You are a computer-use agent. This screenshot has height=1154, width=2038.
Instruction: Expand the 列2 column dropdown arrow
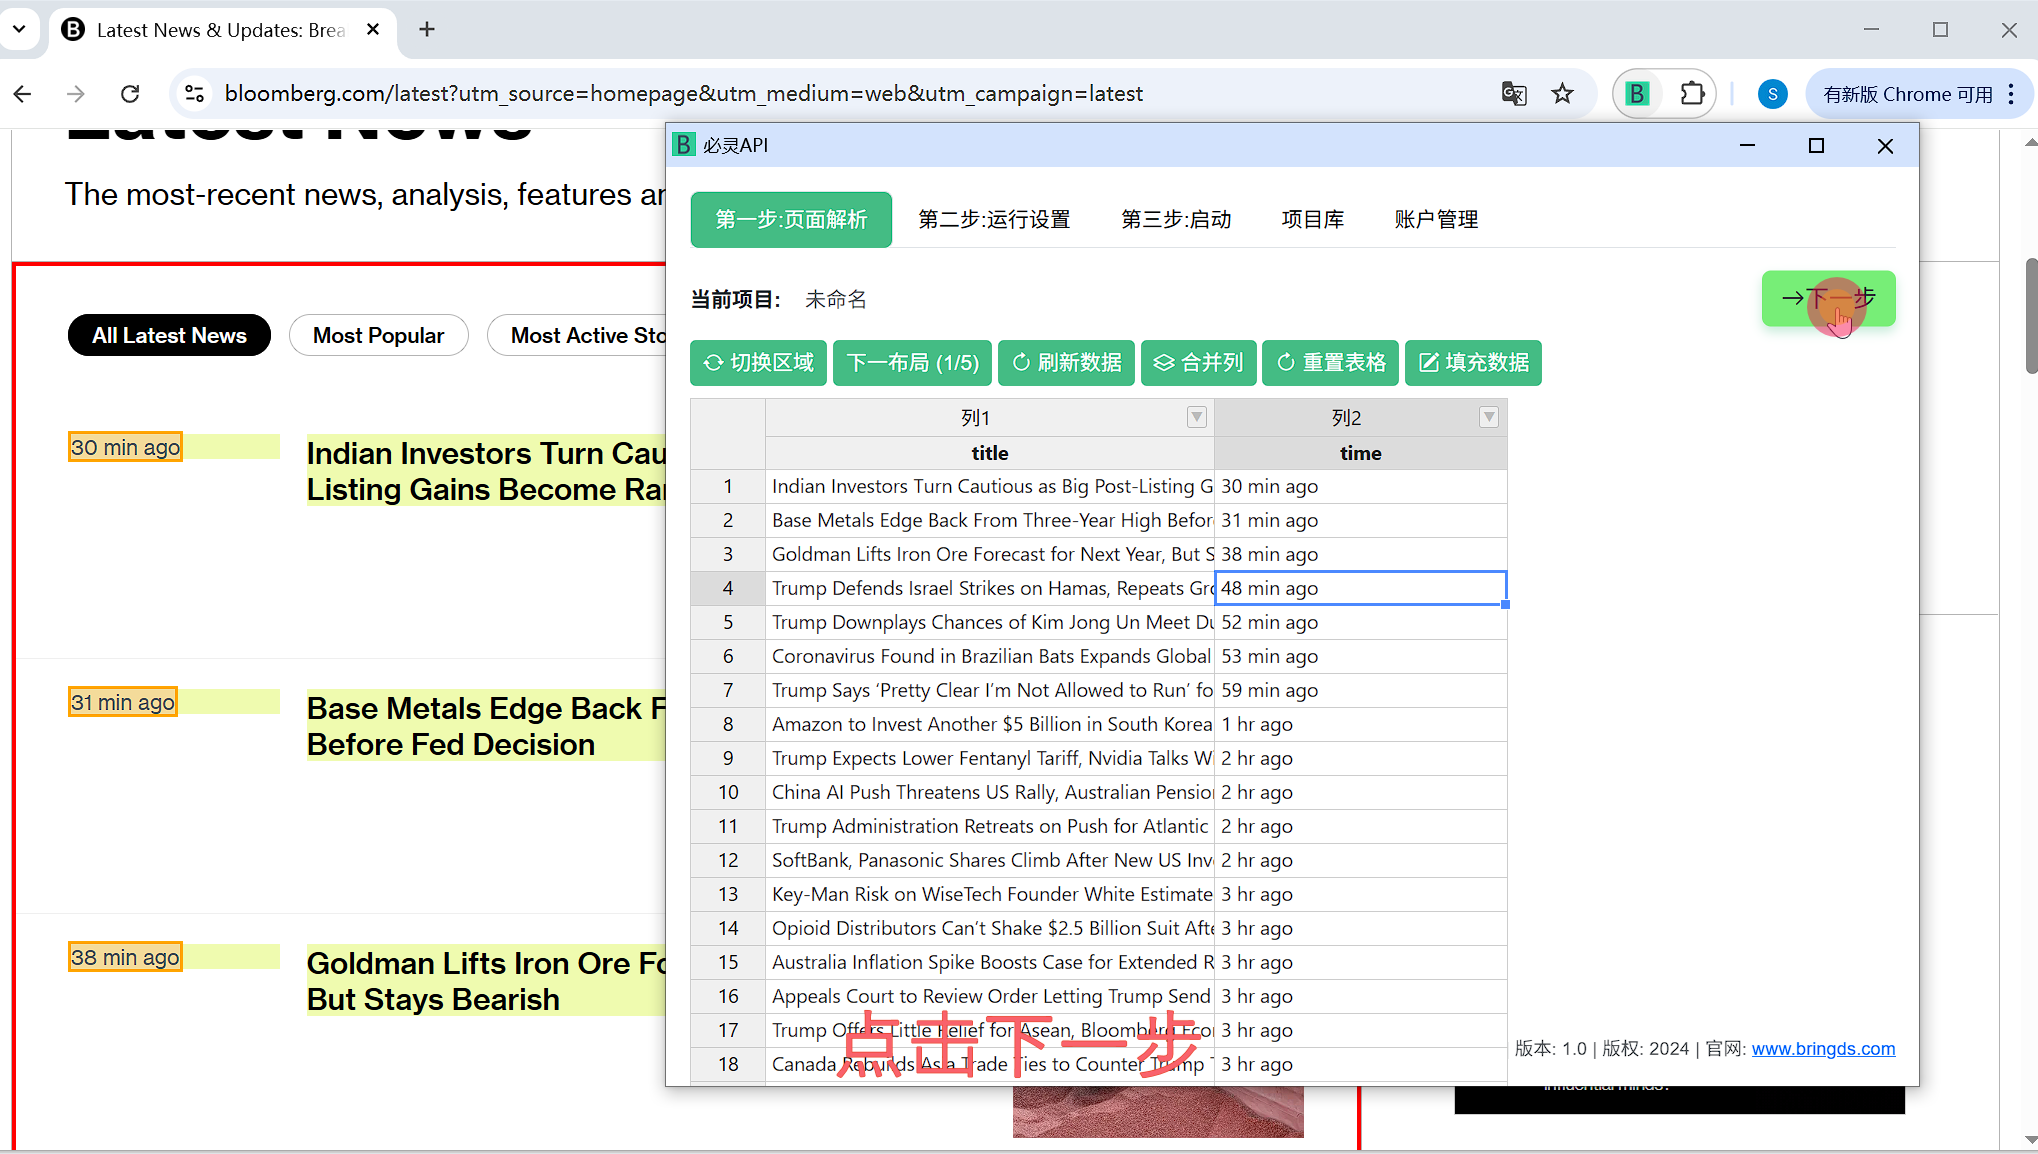point(1488,417)
